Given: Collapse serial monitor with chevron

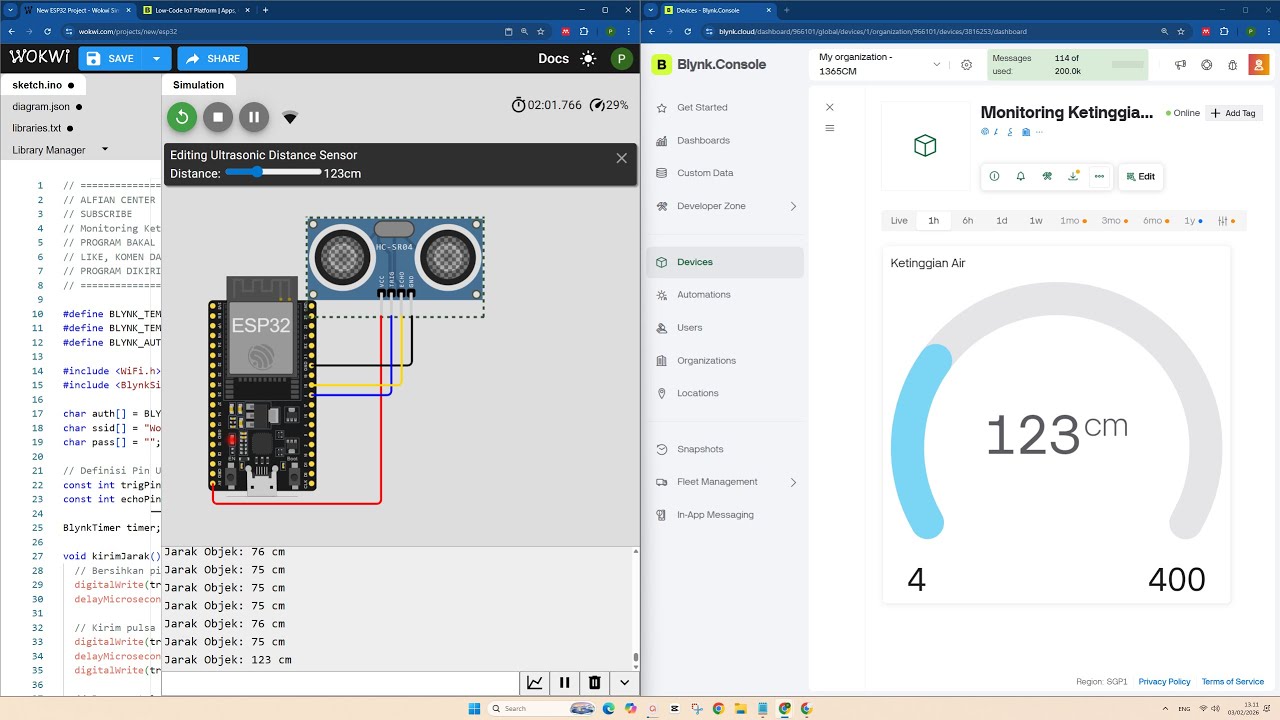Looking at the screenshot, I should pos(625,683).
